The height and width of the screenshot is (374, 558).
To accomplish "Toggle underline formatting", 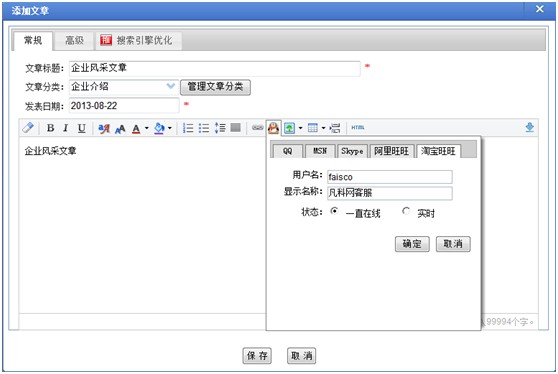I will [x=81, y=128].
